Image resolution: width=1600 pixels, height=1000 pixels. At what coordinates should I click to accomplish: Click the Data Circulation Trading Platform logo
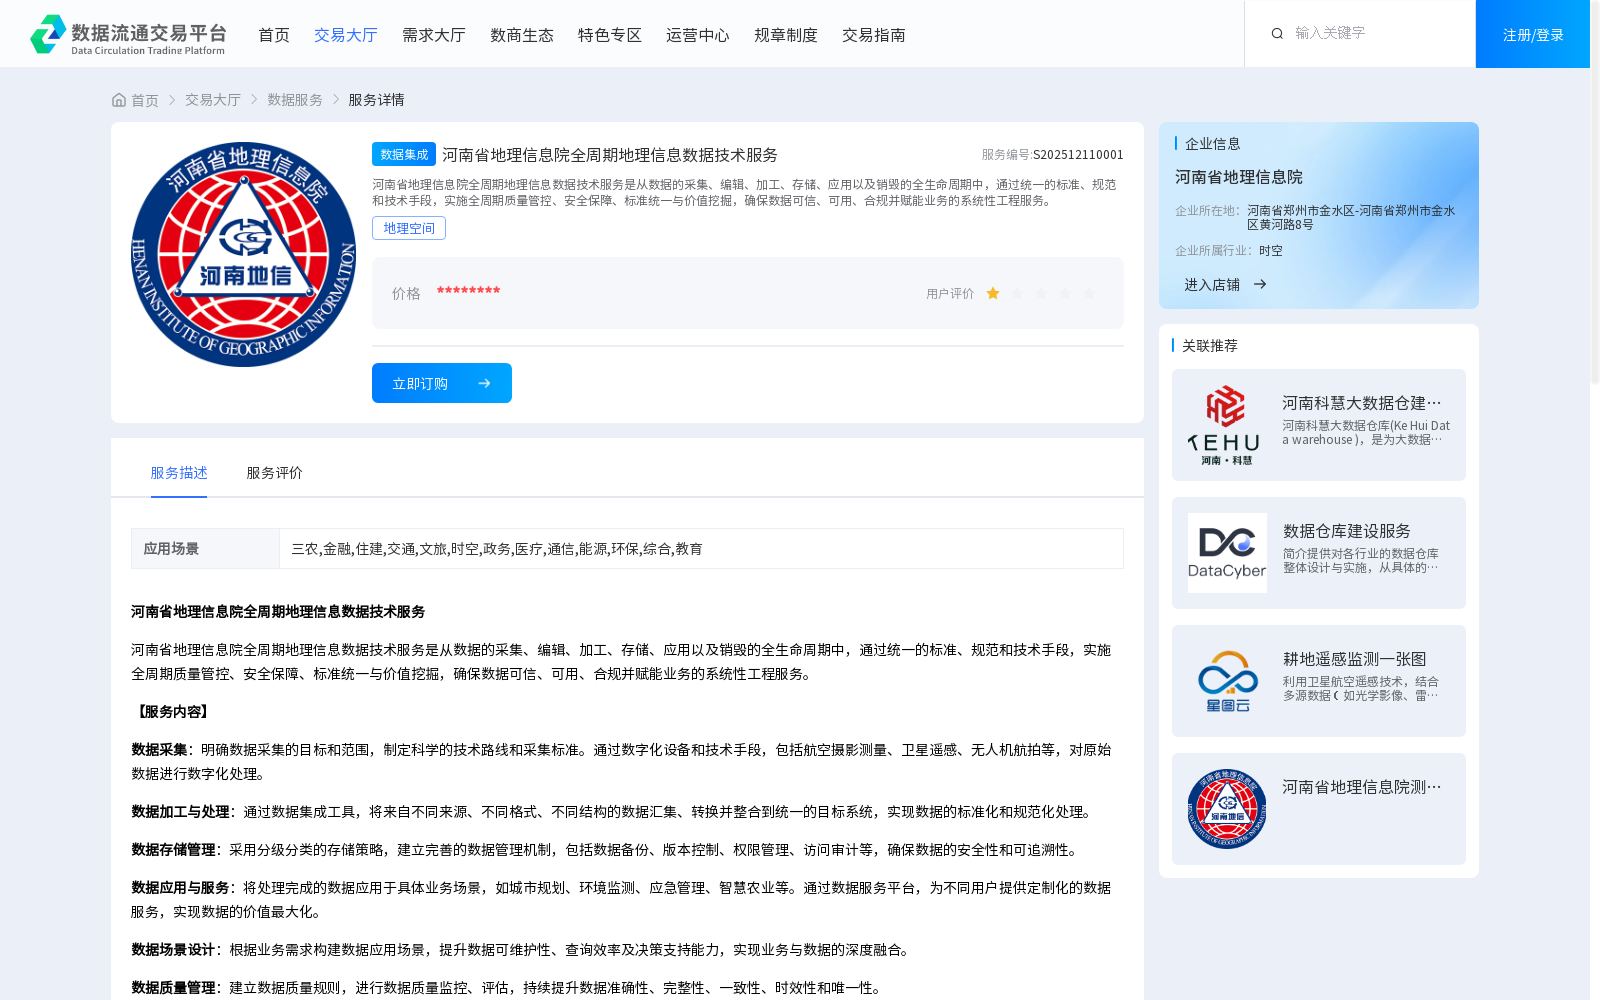pos(128,35)
